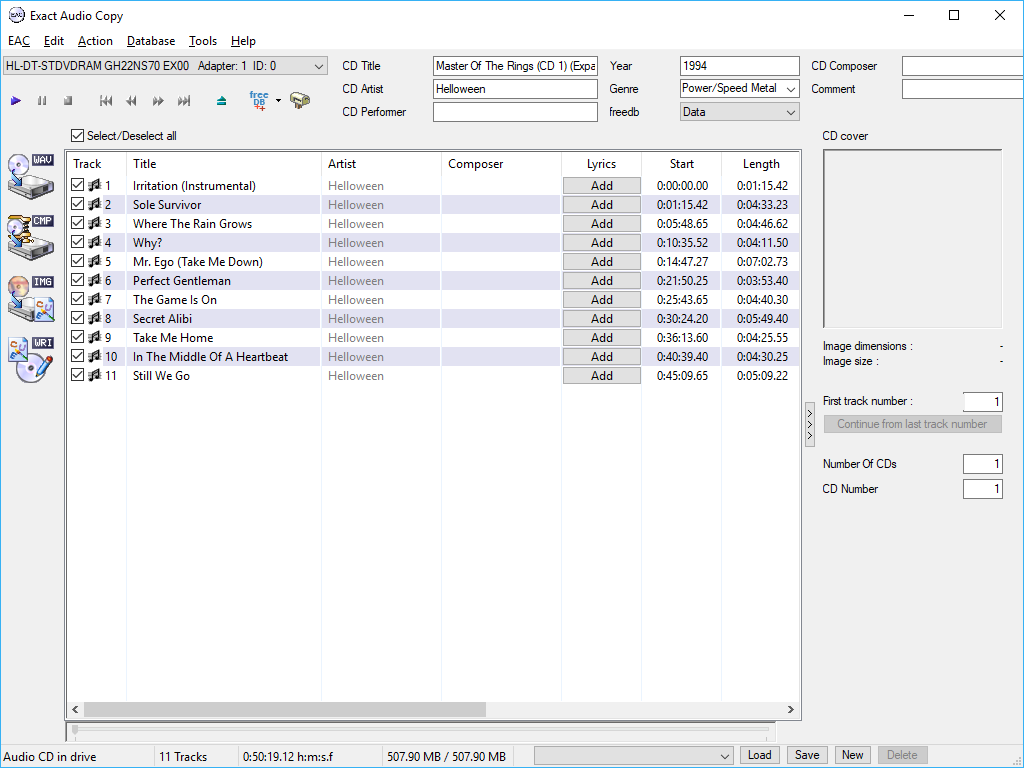The width and height of the screenshot is (1024, 768).
Task: Click the Play button in playback toolbar
Action: (x=16, y=101)
